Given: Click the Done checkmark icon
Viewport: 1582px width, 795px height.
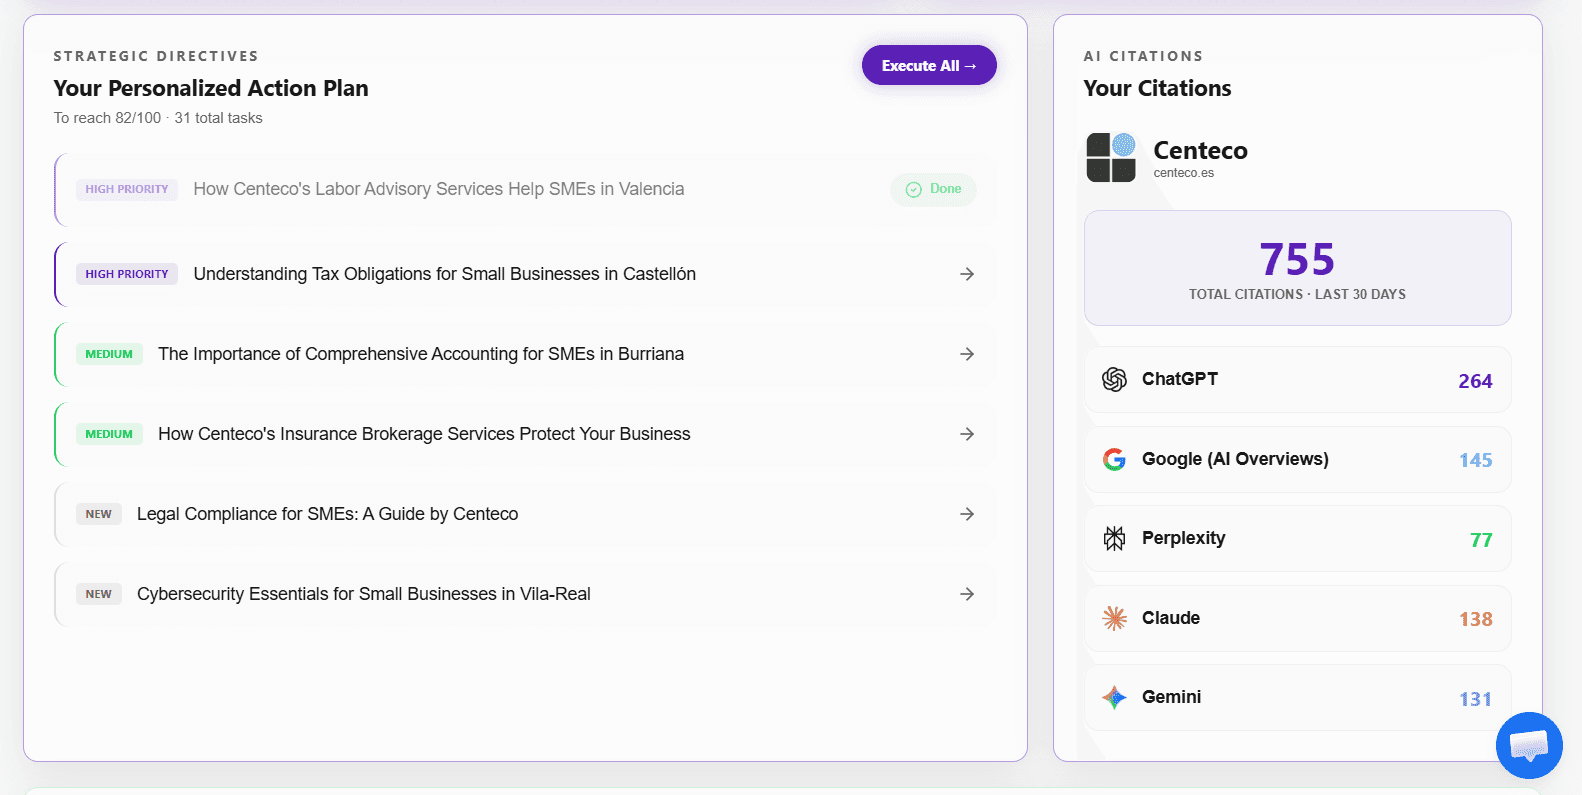Looking at the screenshot, I should click(913, 189).
